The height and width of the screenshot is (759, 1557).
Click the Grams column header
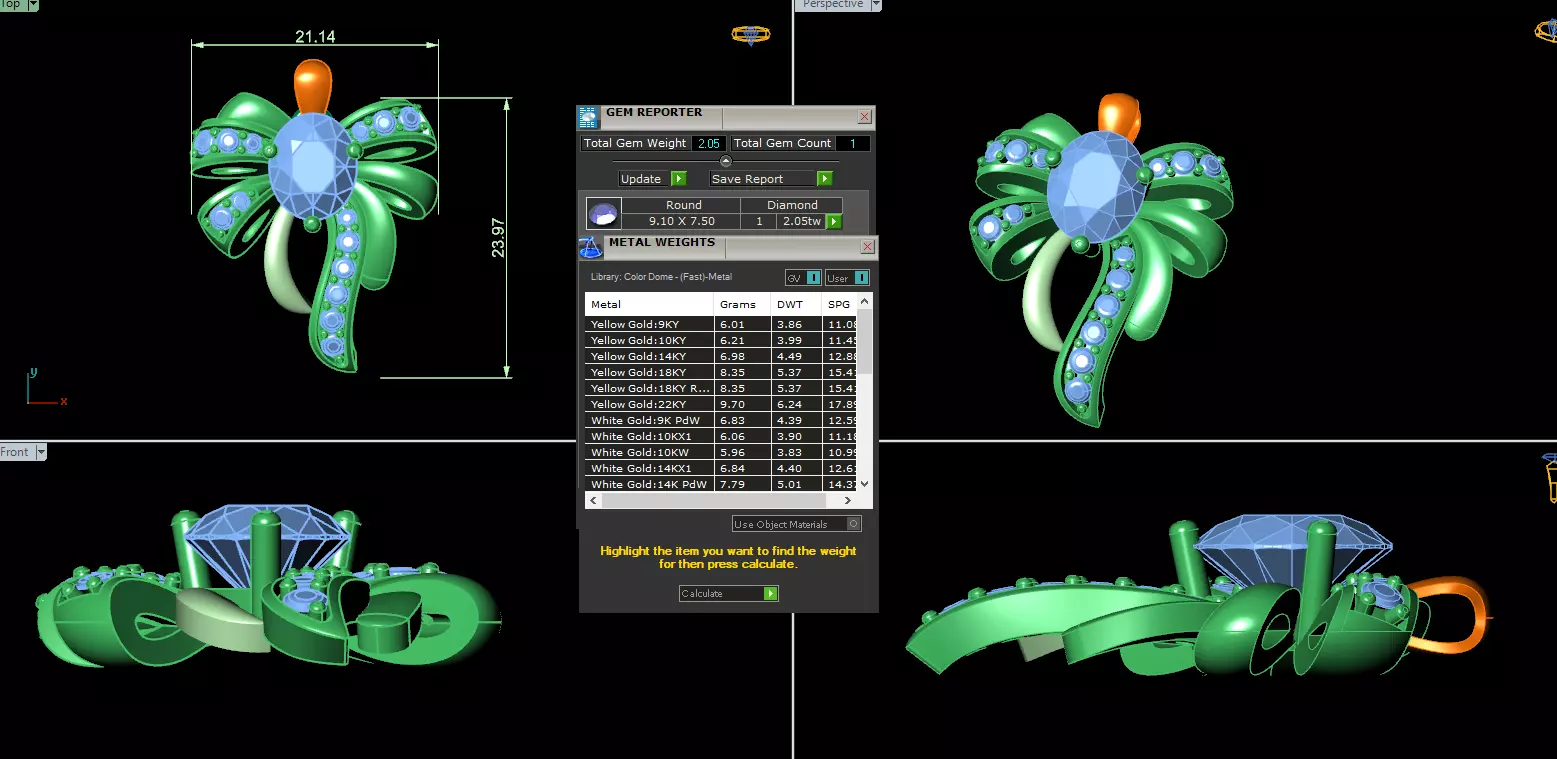coord(742,304)
